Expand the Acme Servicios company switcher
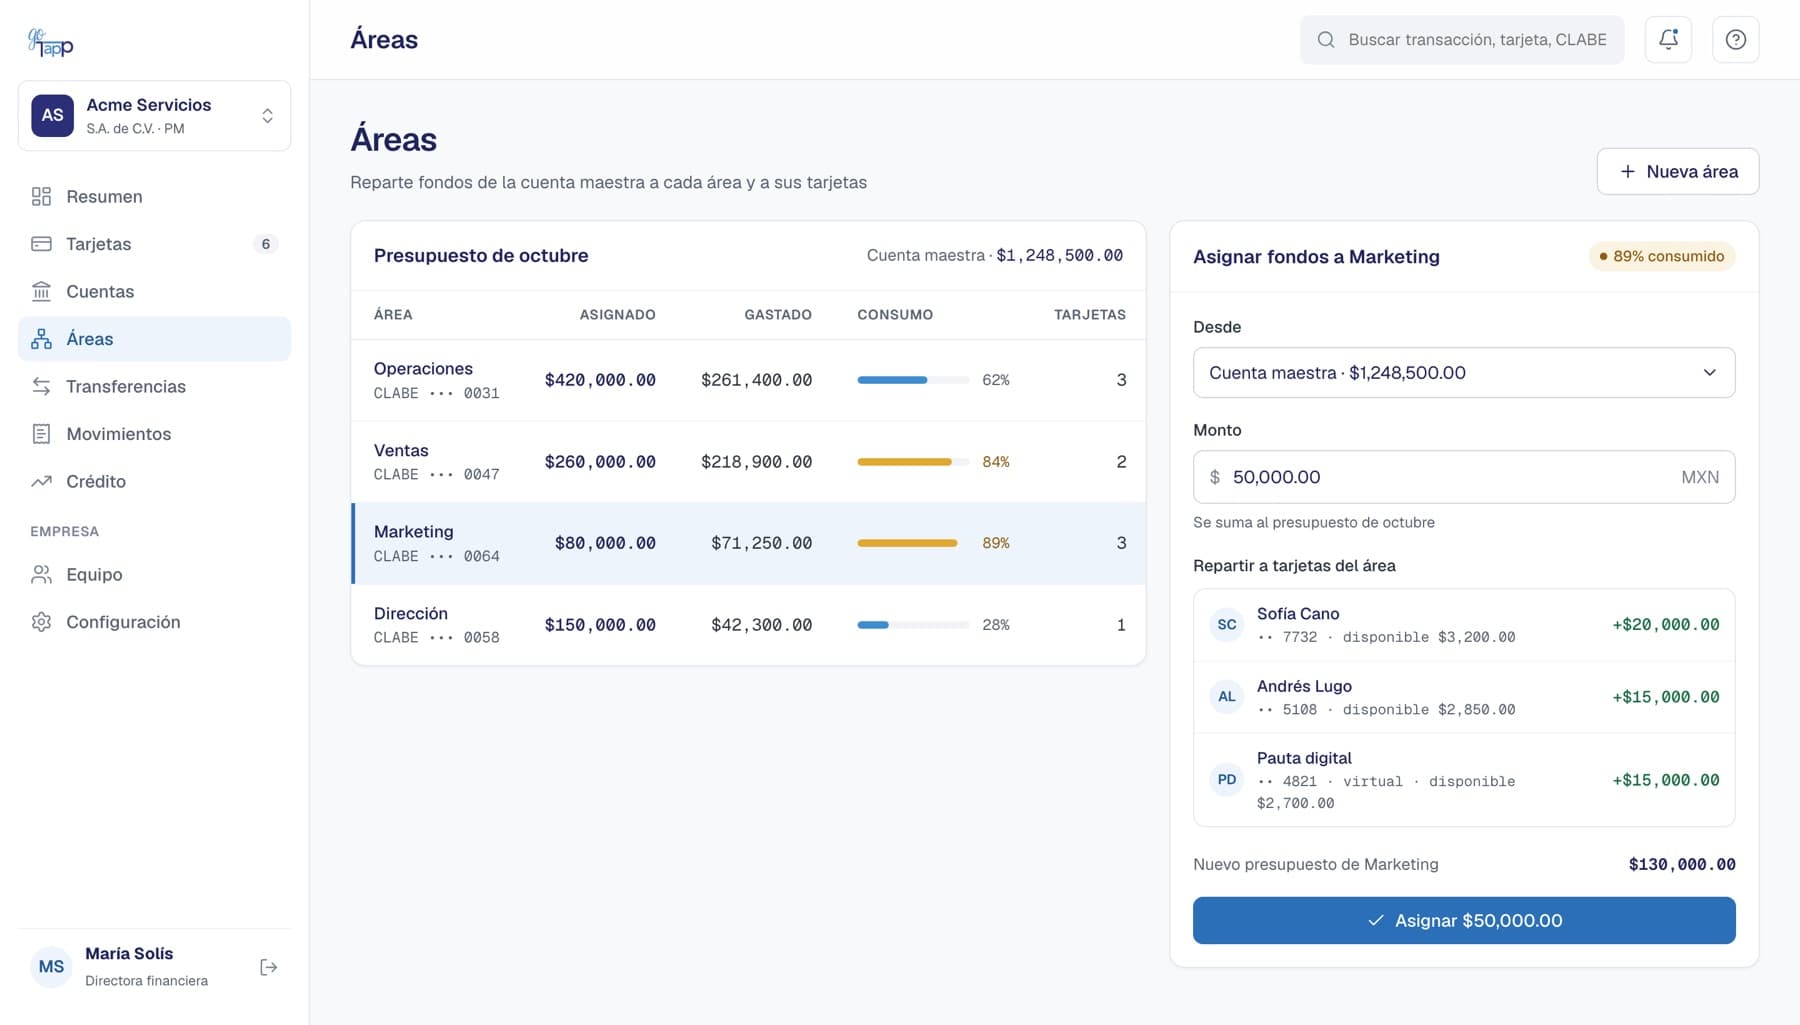 pyautogui.click(x=154, y=116)
